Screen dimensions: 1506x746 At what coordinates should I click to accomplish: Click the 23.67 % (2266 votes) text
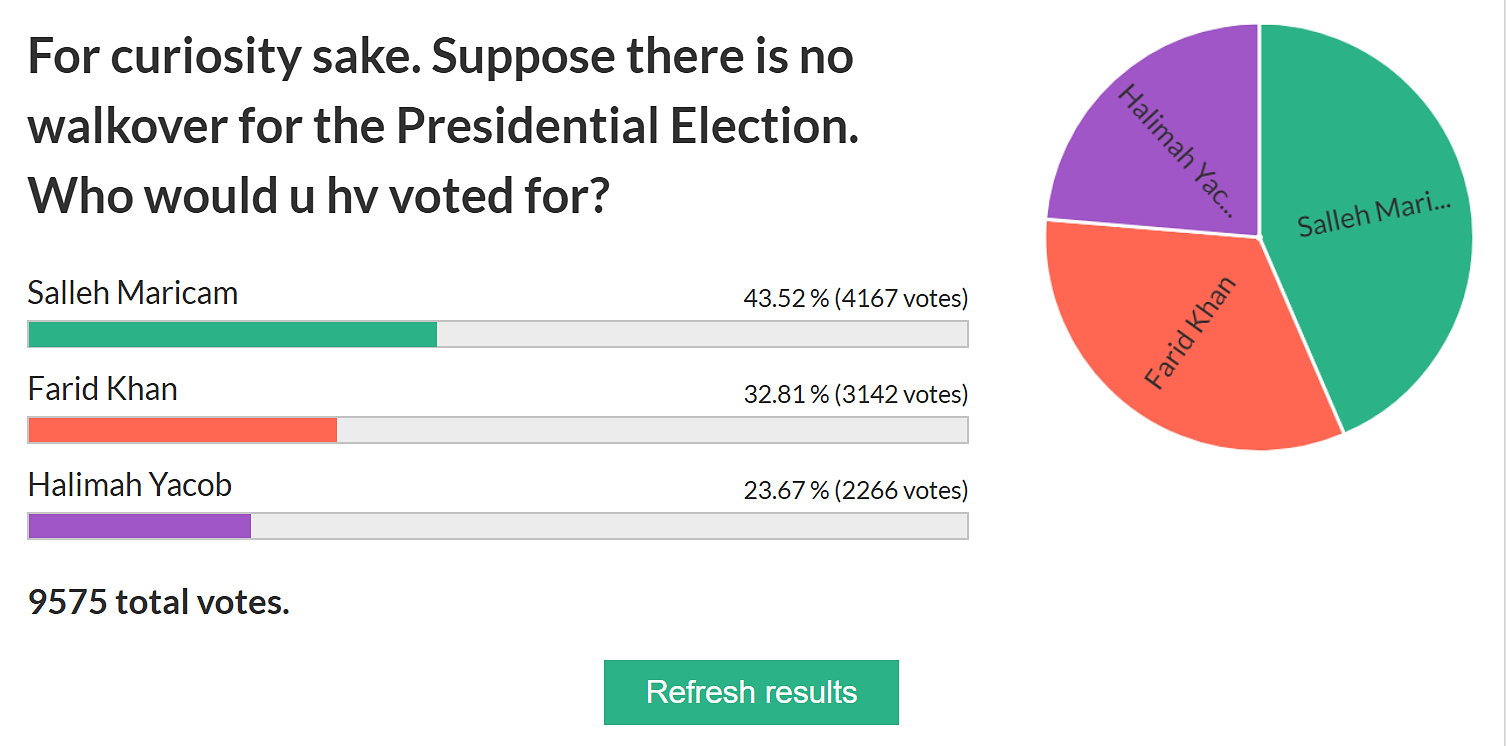(856, 490)
